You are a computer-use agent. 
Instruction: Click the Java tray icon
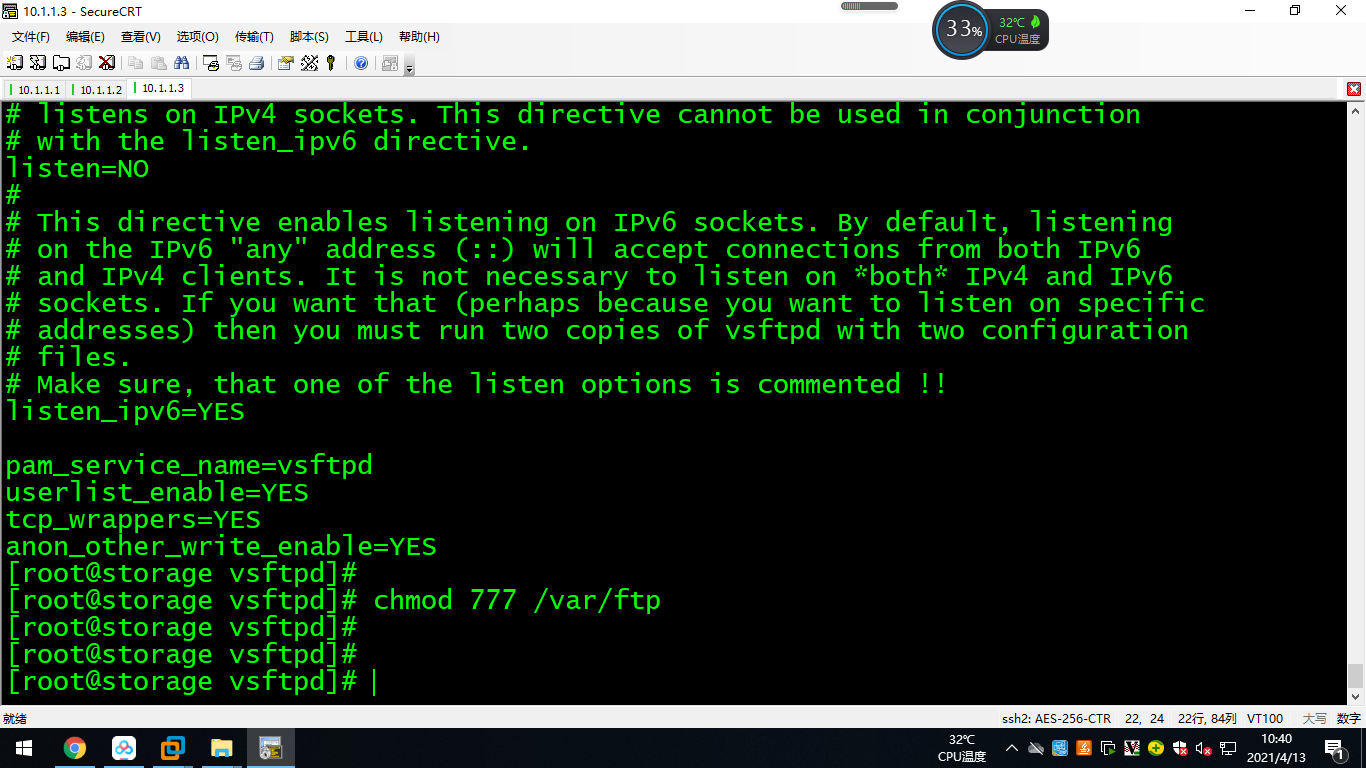pyautogui.click(x=1084, y=748)
